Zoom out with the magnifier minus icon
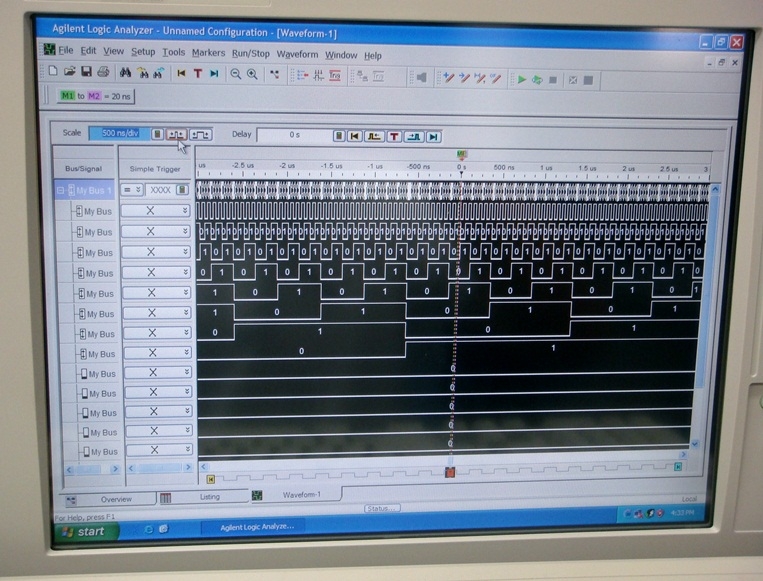 (x=236, y=74)
